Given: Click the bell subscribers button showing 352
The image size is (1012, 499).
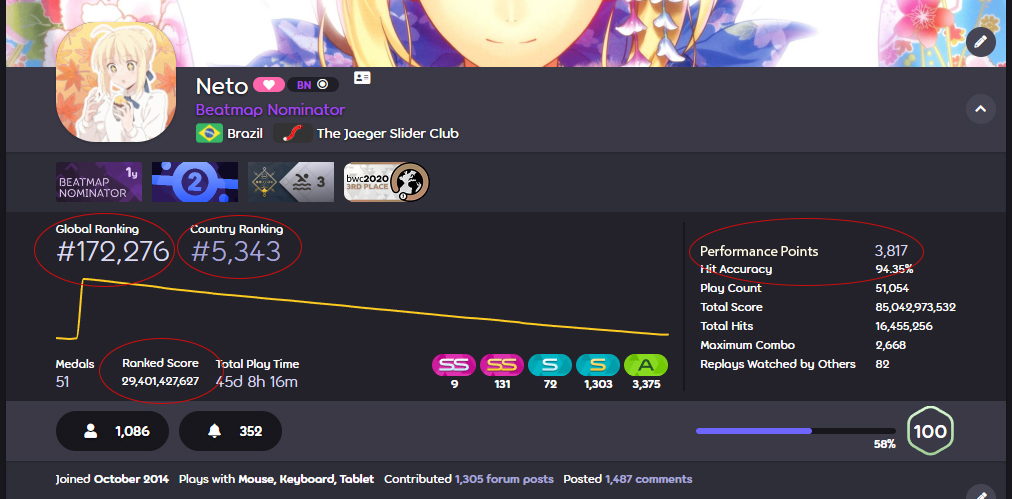Looking at the screenshot, I should coord(230,431).
